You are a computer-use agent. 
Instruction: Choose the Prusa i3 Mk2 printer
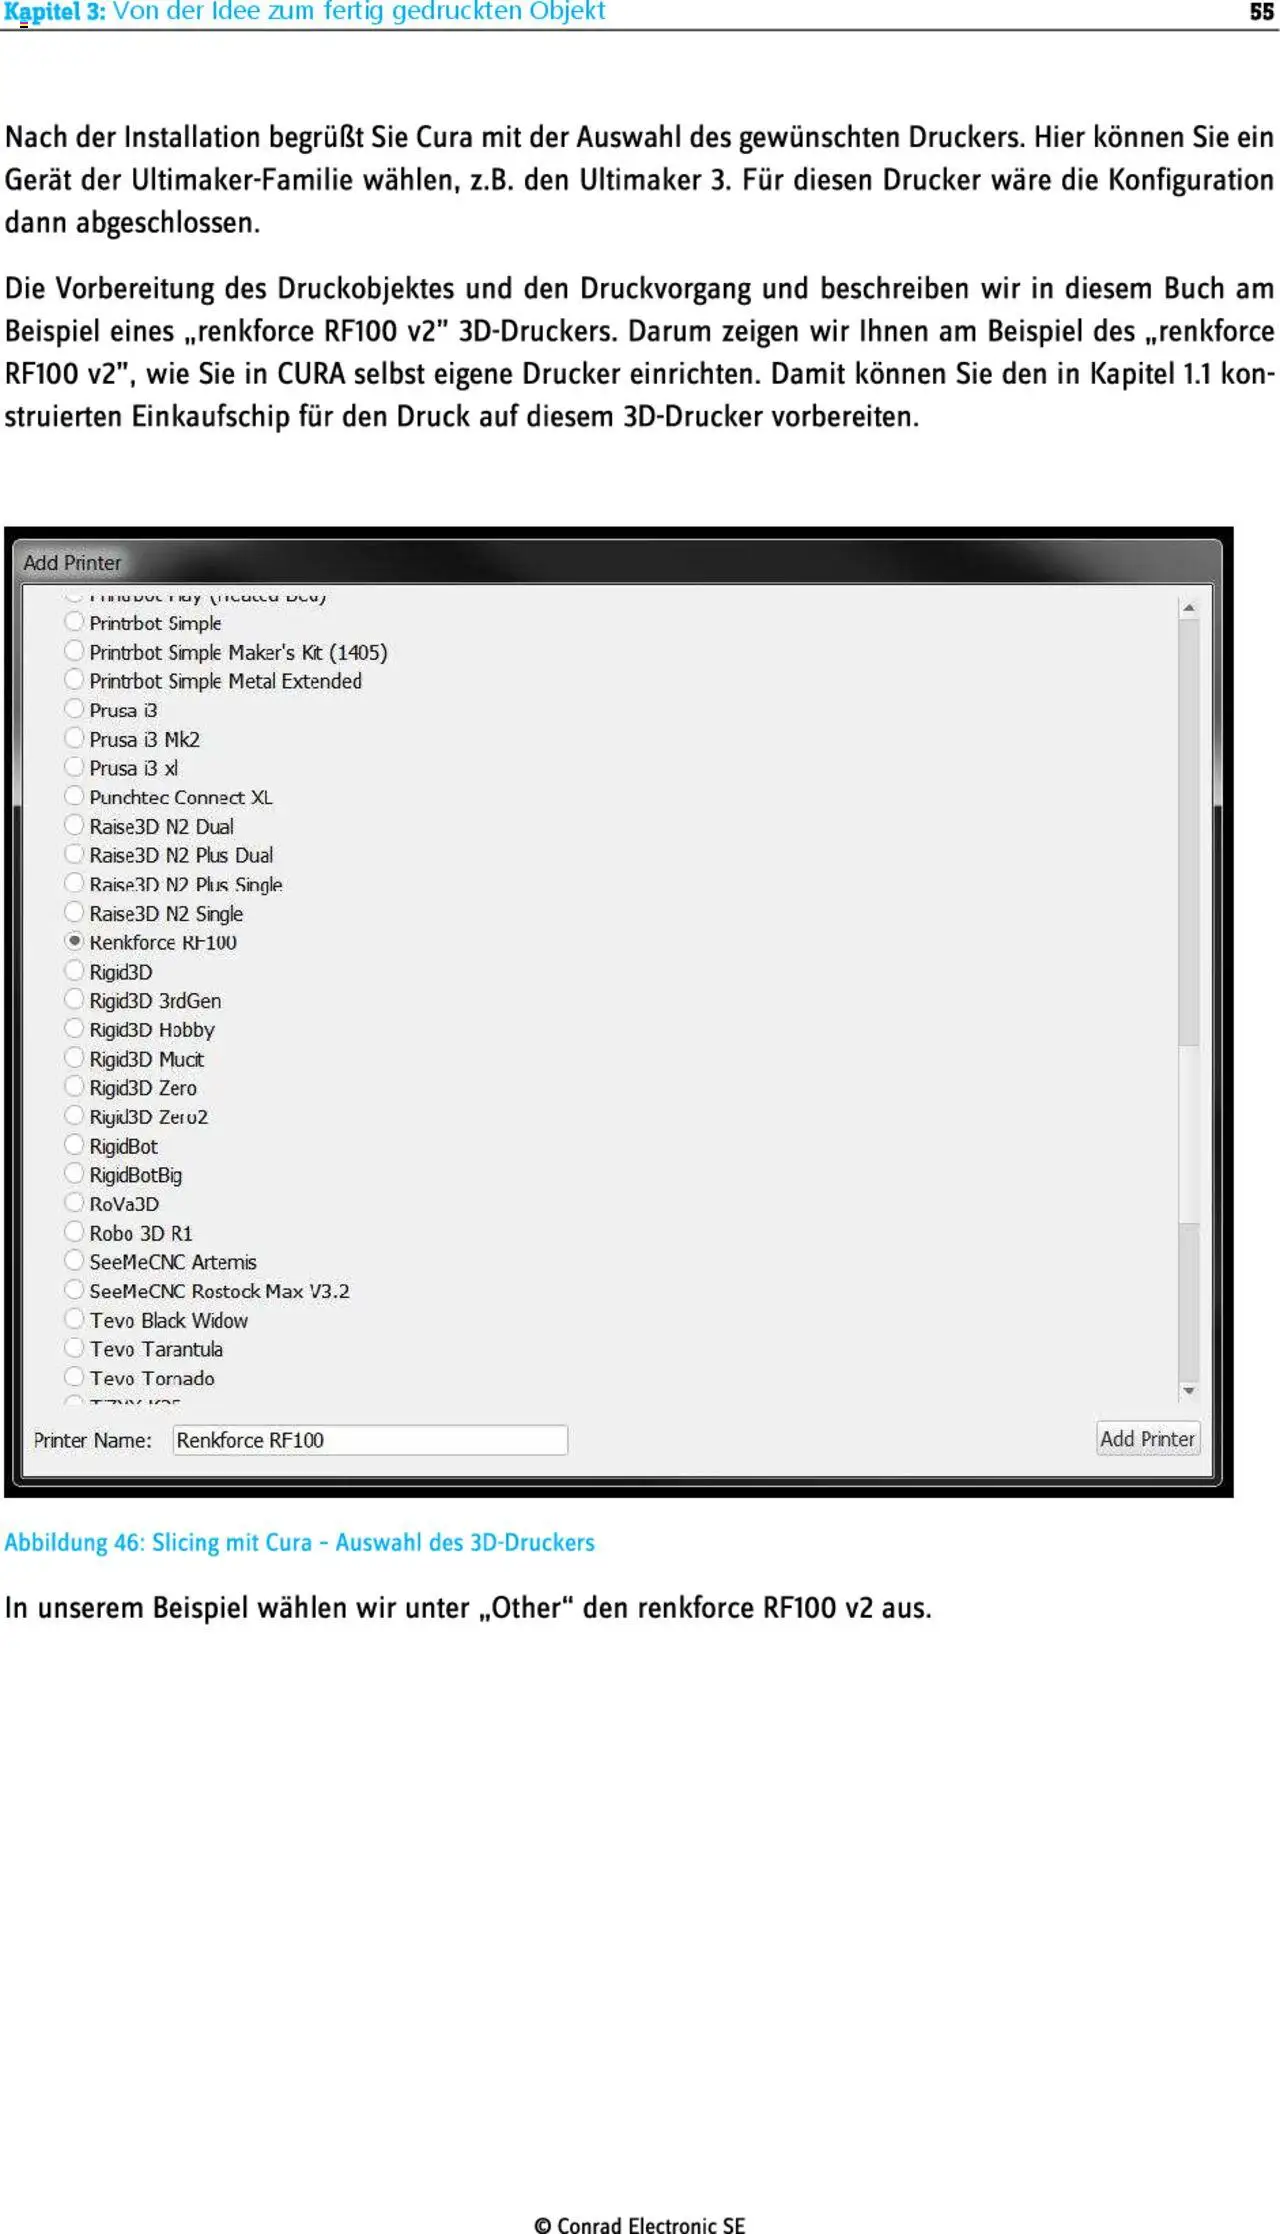point(74,738)
